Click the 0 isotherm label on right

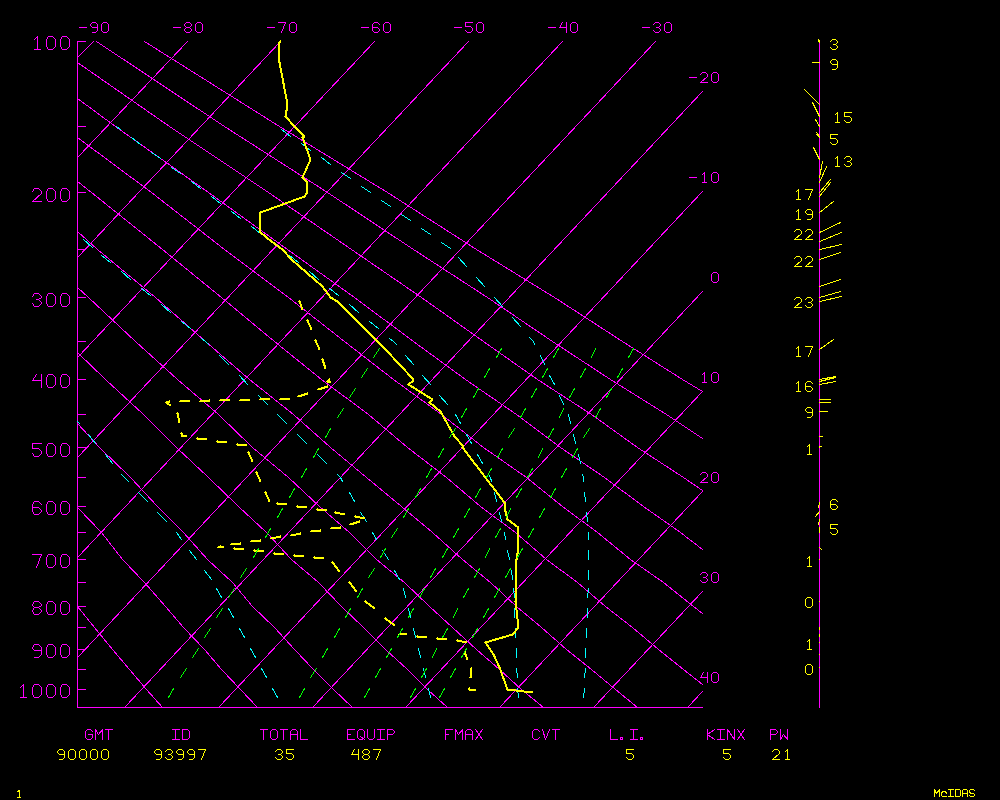tap(714, 278)
